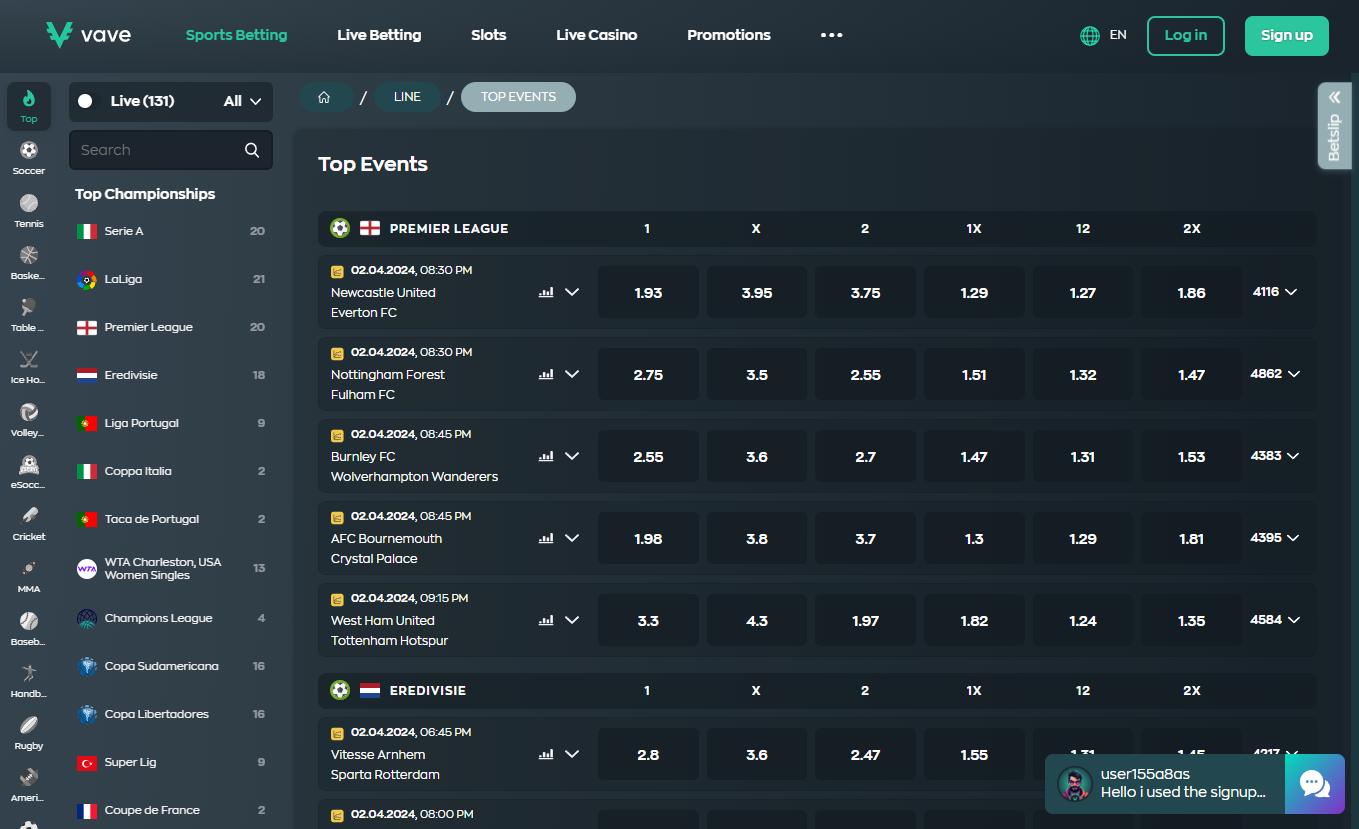Open the Cricket sport category
This screenshot has width=1359, height=829.
[29, 522]
